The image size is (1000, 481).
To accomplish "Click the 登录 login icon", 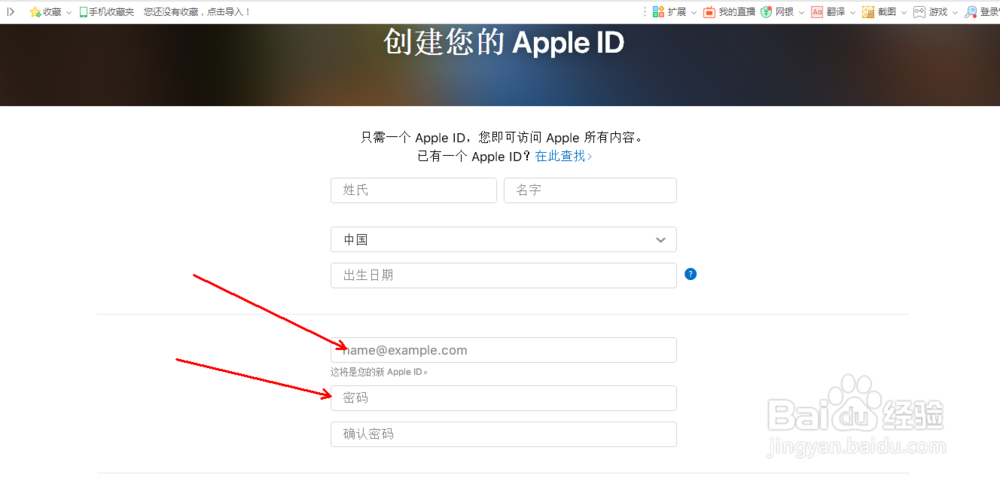I will point(971,12).
